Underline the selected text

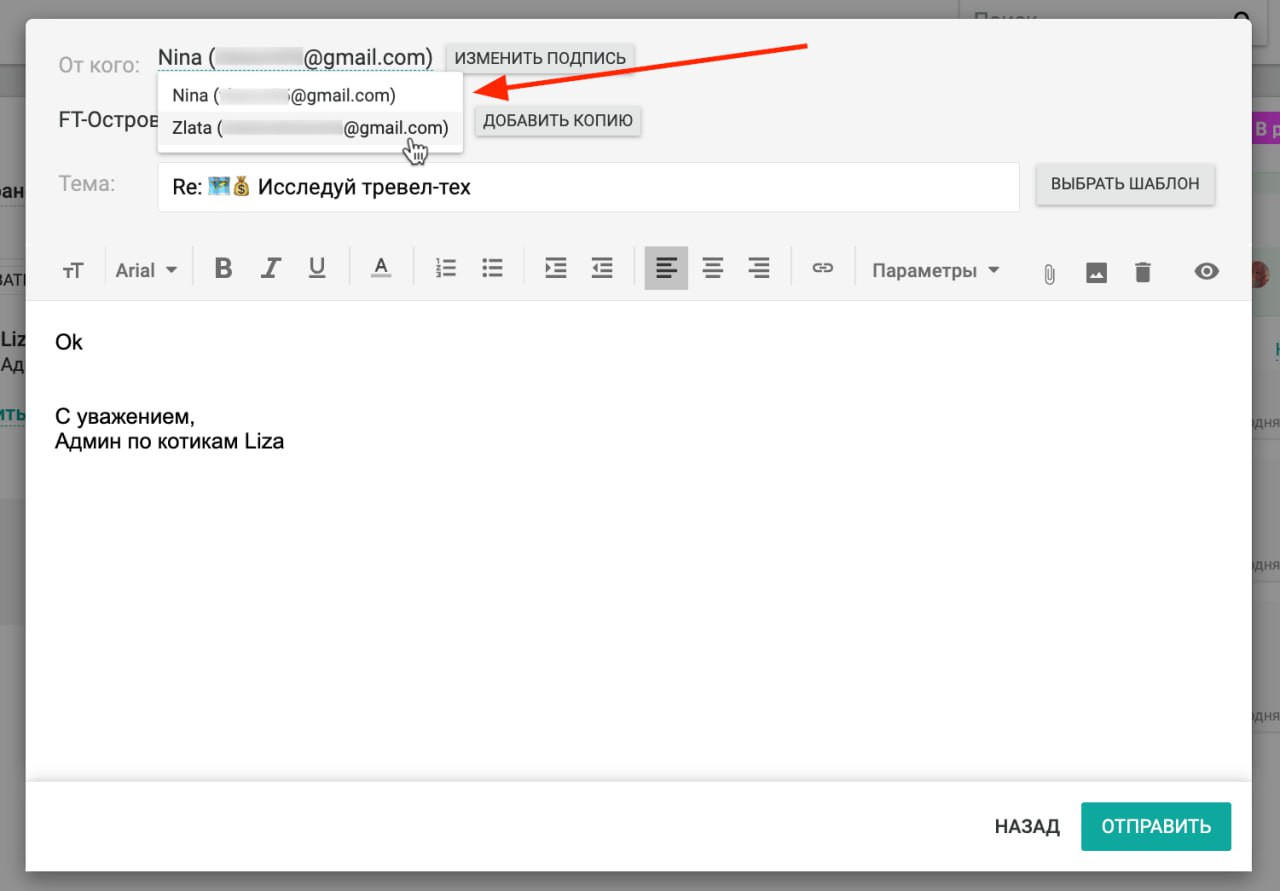[x=317, y=269]
